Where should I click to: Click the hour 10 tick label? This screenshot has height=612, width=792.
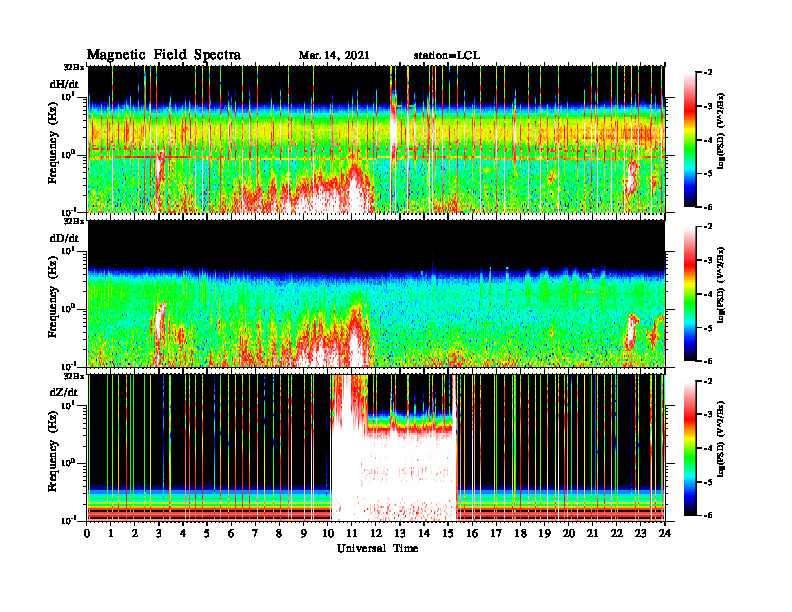tap(327, 533)
